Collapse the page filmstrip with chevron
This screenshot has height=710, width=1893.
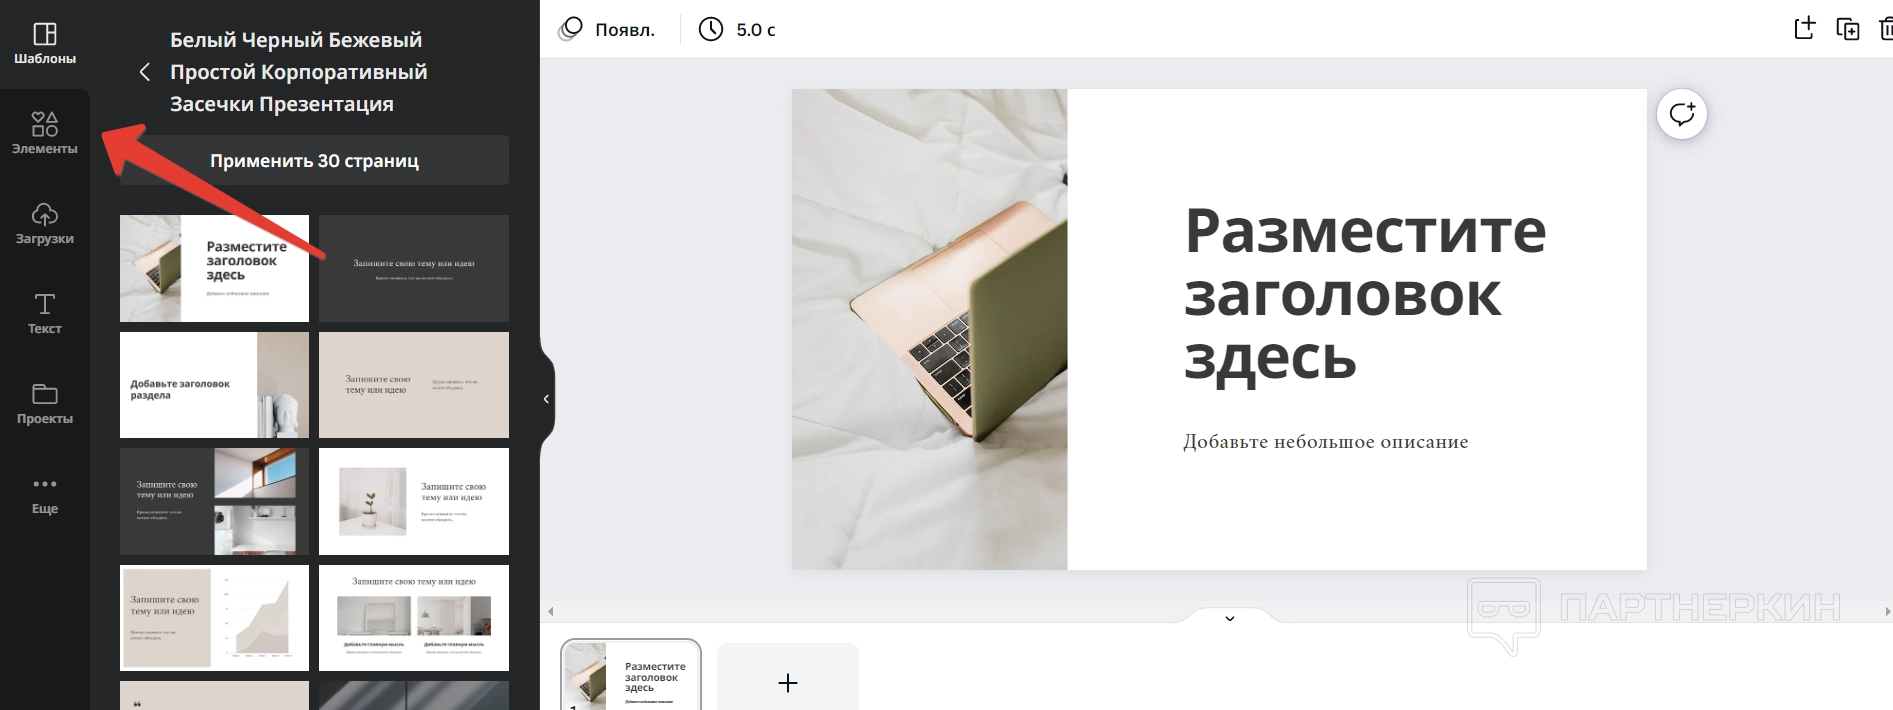coord(1230,618)
